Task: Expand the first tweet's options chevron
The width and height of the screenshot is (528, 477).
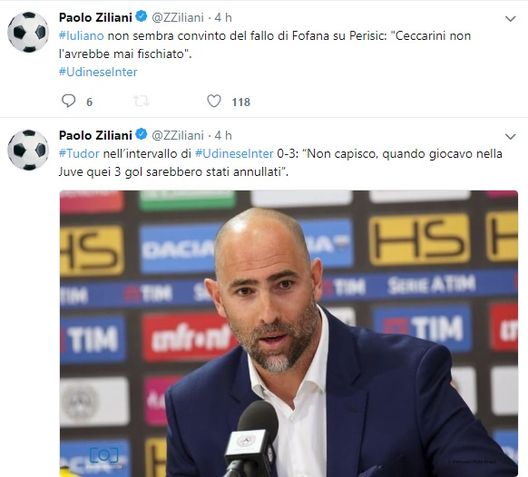Action: pos(510,19)
